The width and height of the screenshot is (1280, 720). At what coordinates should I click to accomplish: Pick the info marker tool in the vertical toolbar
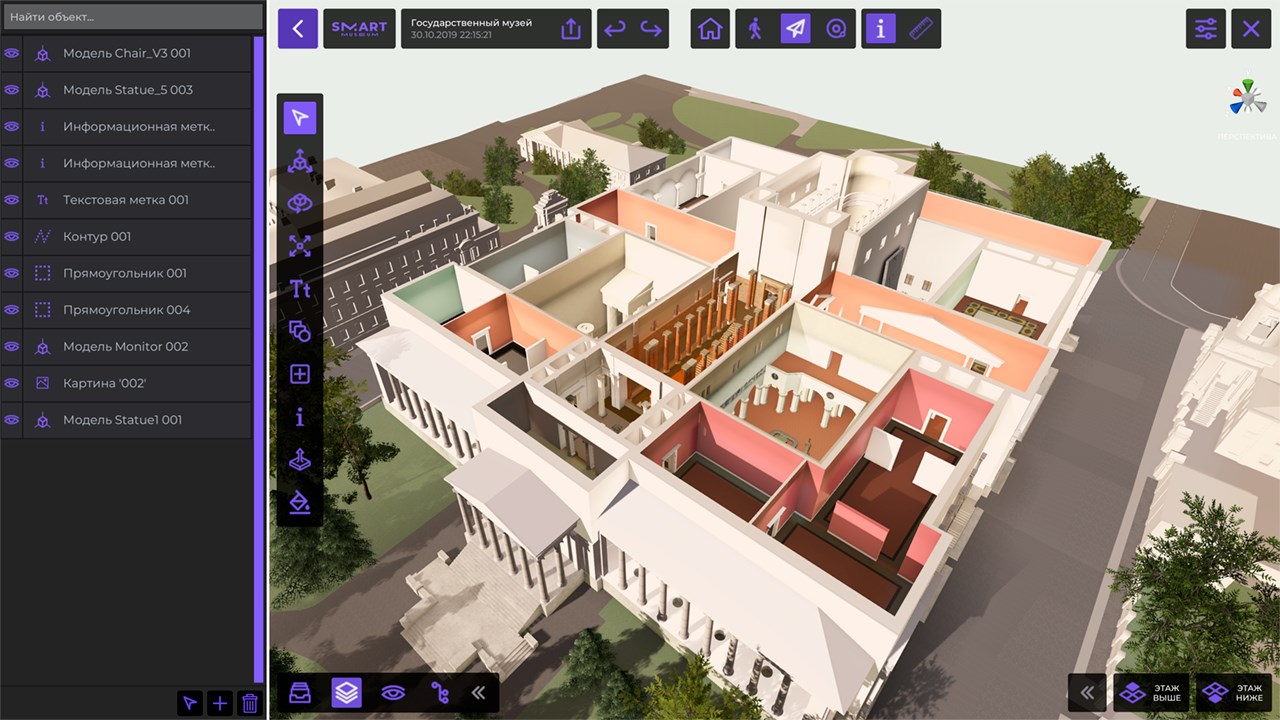pyautogui.click(x=300, y=417)
